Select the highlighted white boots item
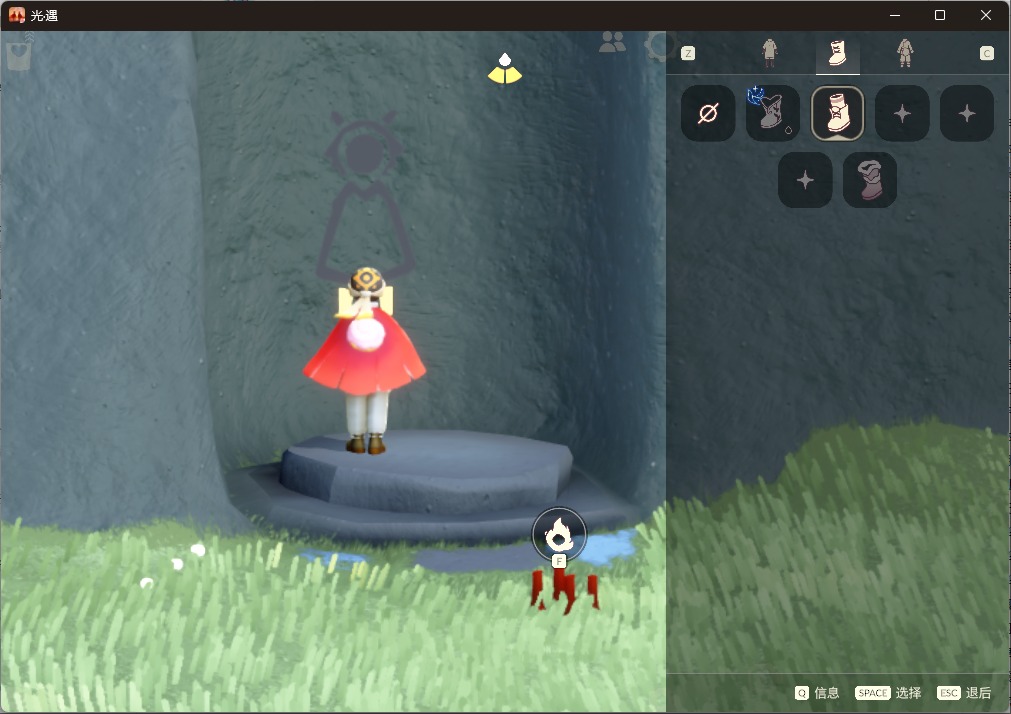 tap(838, 114)
